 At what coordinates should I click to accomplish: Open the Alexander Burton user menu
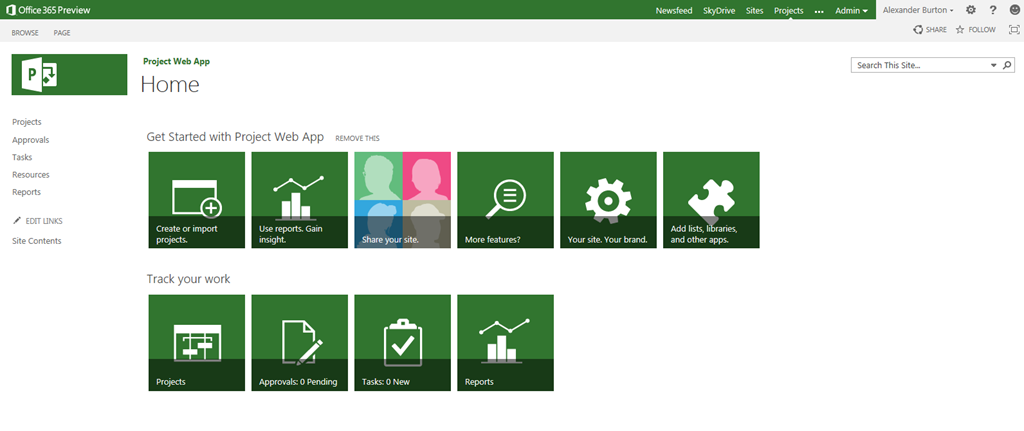point(918,10)
